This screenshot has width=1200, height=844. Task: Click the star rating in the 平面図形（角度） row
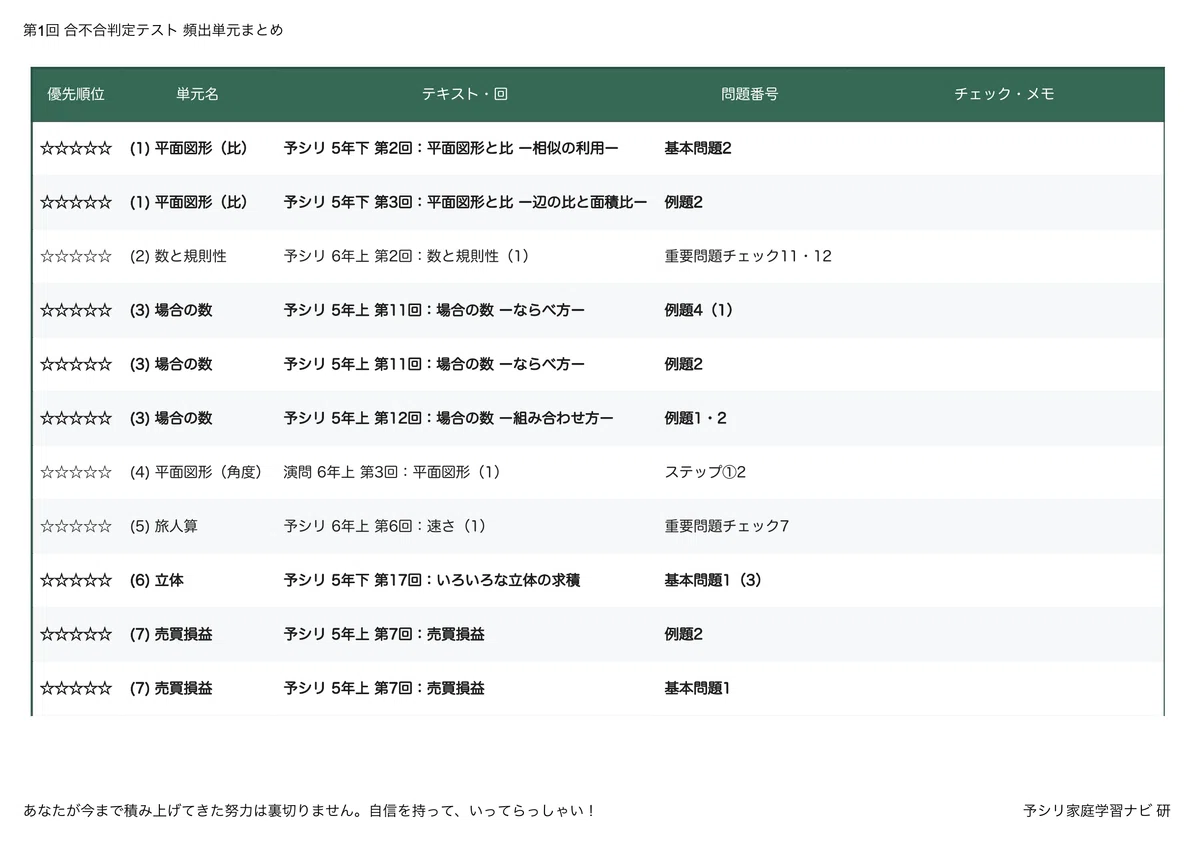[x=76, y=472]
